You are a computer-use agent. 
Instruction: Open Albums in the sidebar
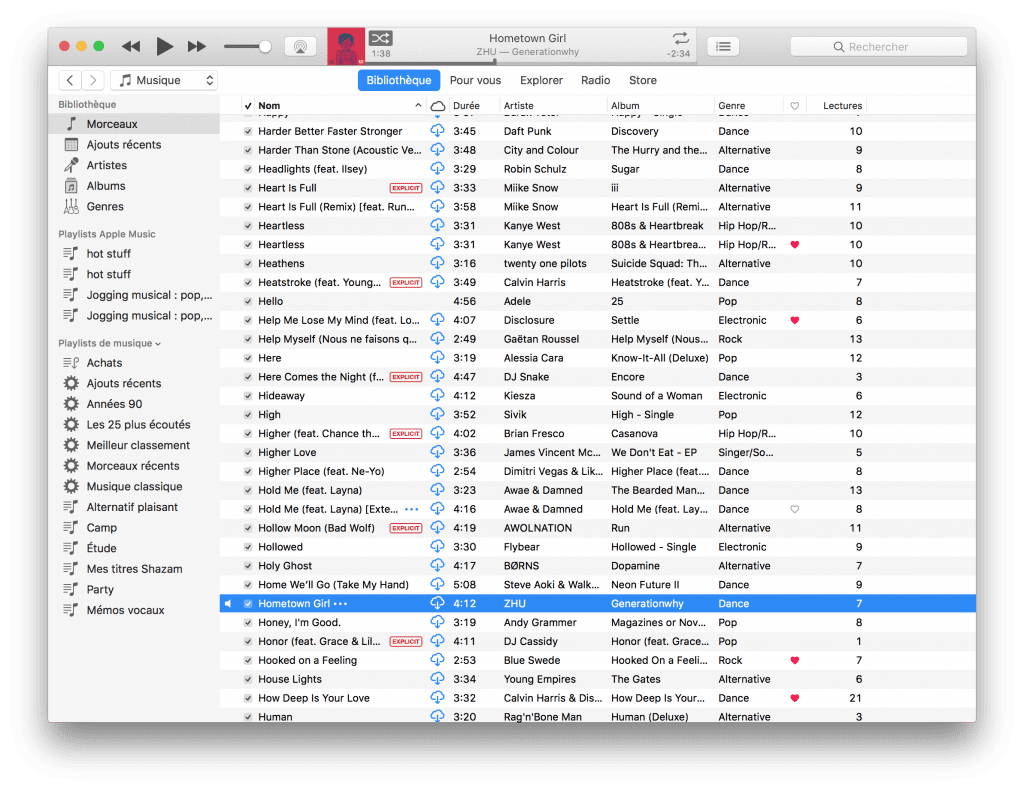pos(134,186)
